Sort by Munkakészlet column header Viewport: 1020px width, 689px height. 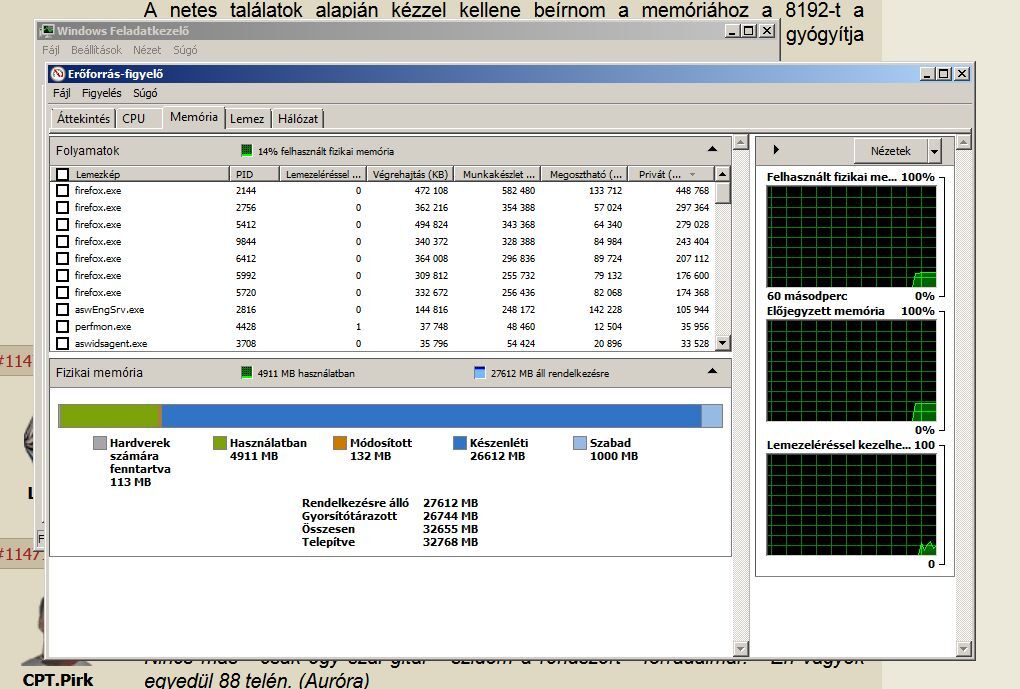(x=498, y=174)
